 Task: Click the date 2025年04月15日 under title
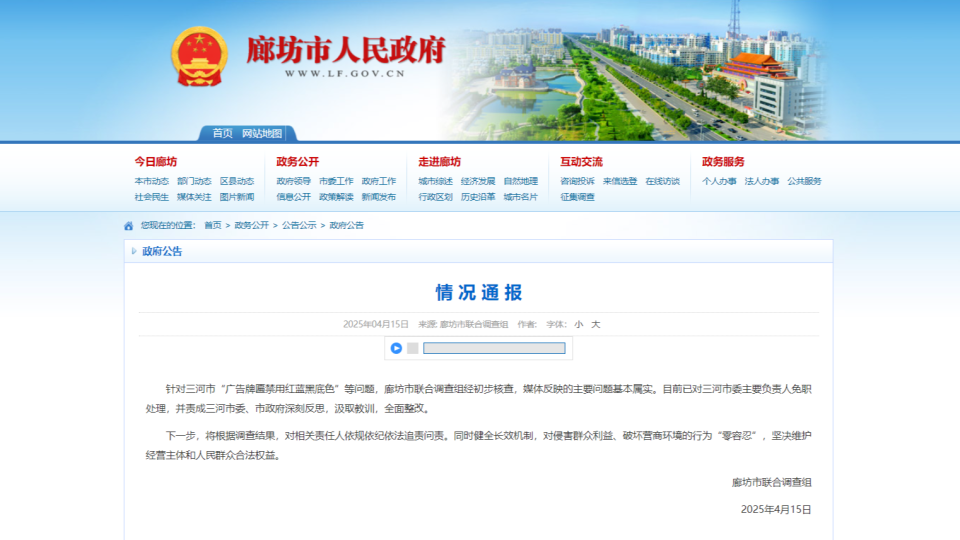(x=376, y=324)
